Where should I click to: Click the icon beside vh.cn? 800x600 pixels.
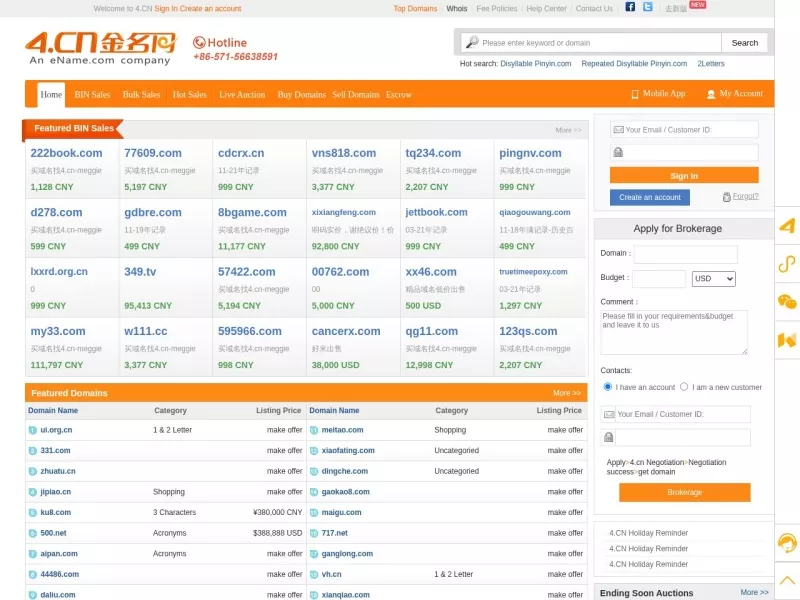[314, 574]
